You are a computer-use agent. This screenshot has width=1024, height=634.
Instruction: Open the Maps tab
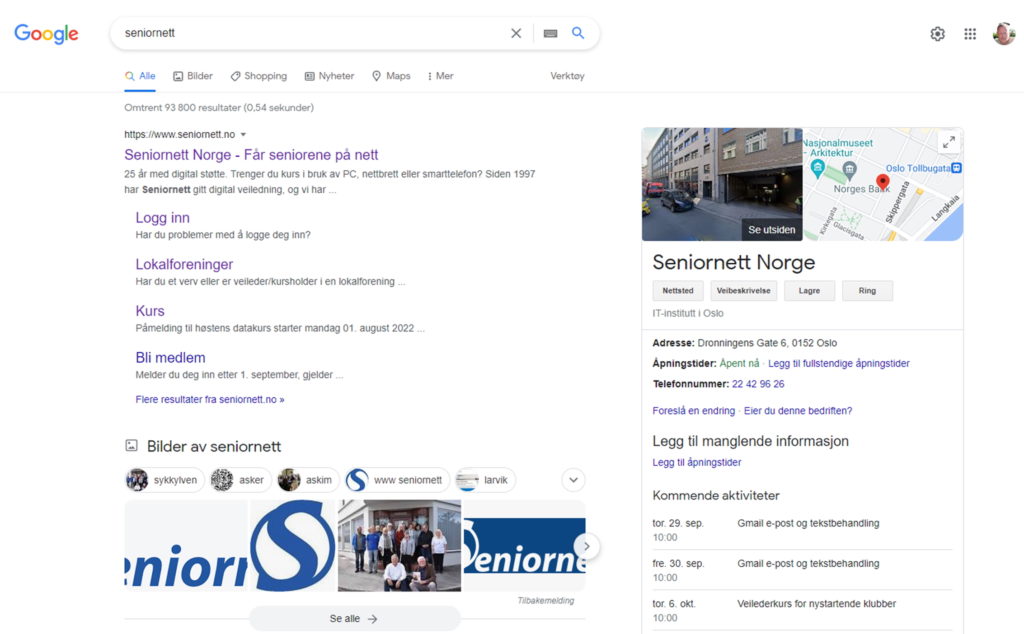390,76
